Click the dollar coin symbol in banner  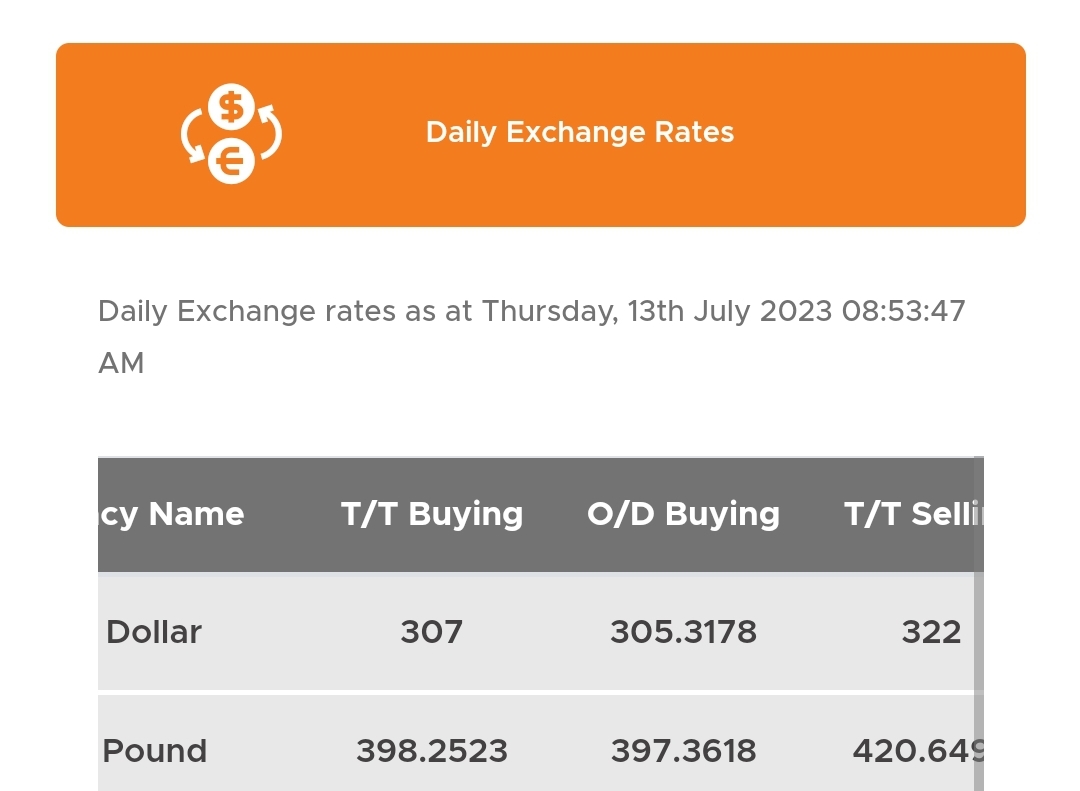(x=232, y=107)
